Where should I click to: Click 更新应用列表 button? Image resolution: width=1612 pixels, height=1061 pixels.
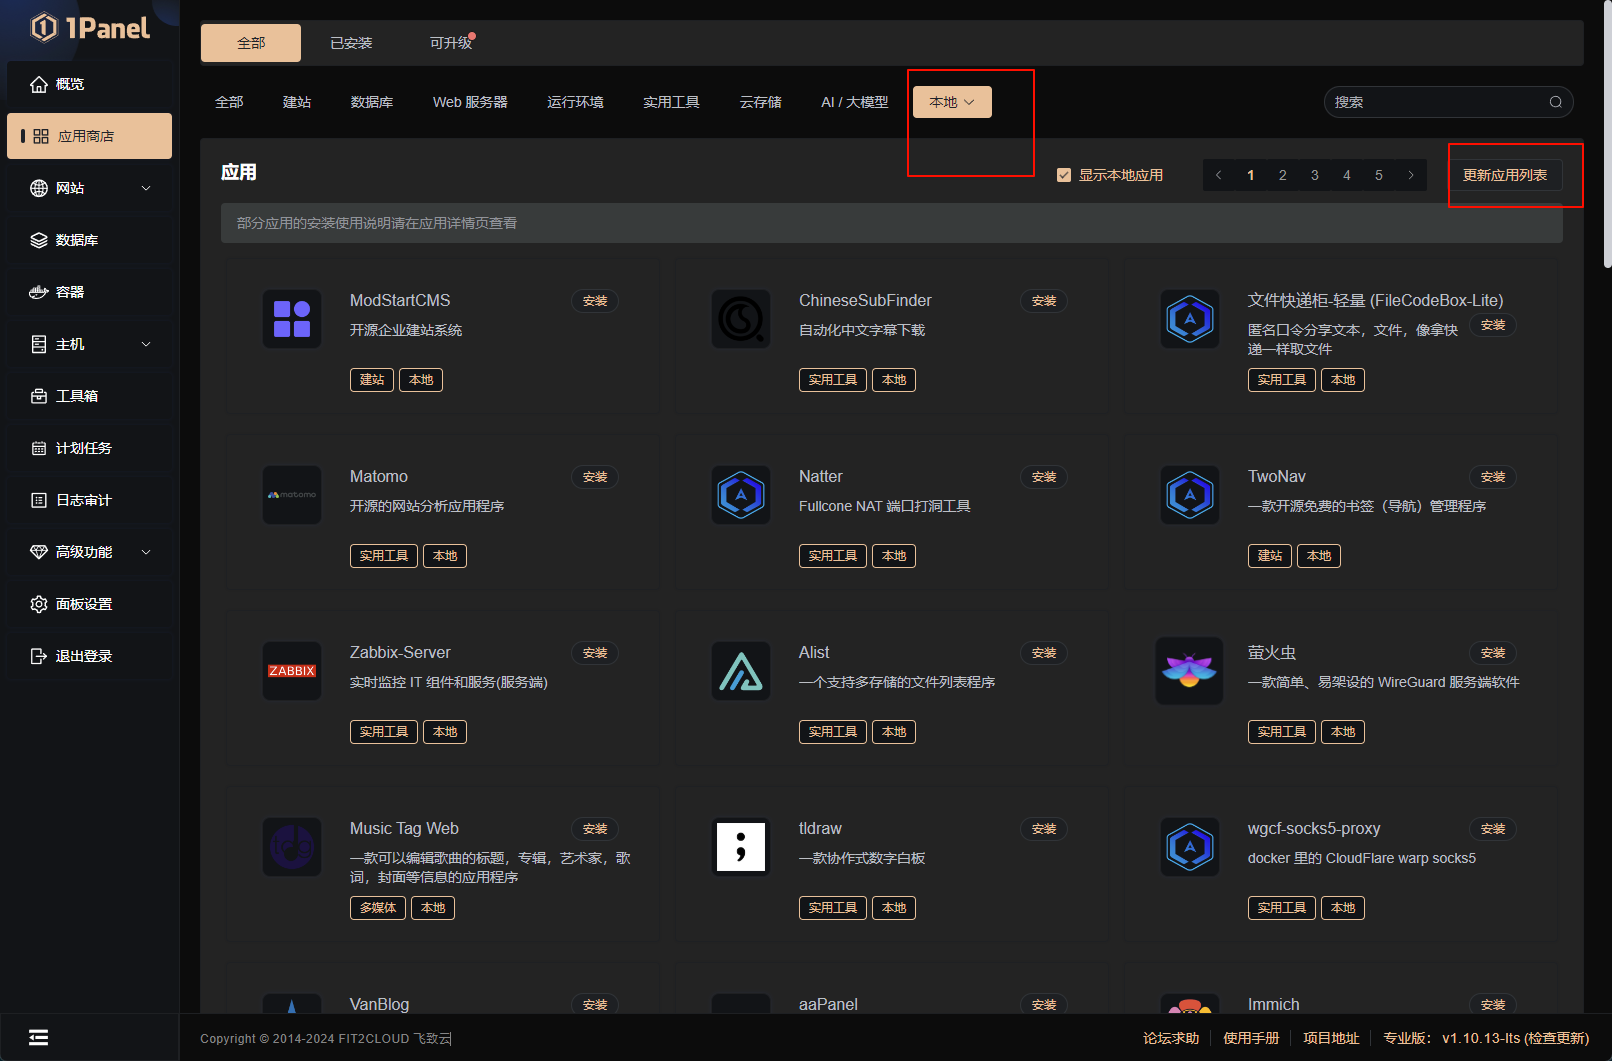pos(1505,175)
